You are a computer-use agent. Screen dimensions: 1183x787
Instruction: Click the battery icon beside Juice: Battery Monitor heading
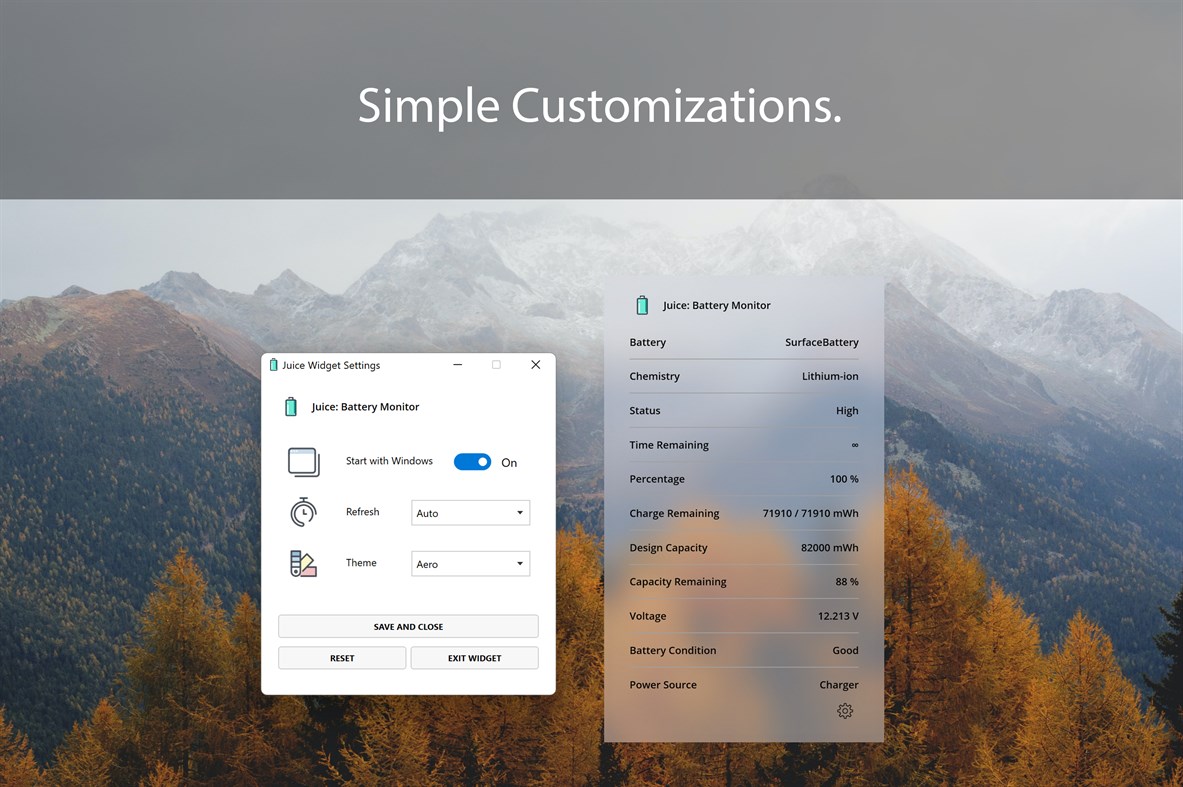(x=291, y=407)
